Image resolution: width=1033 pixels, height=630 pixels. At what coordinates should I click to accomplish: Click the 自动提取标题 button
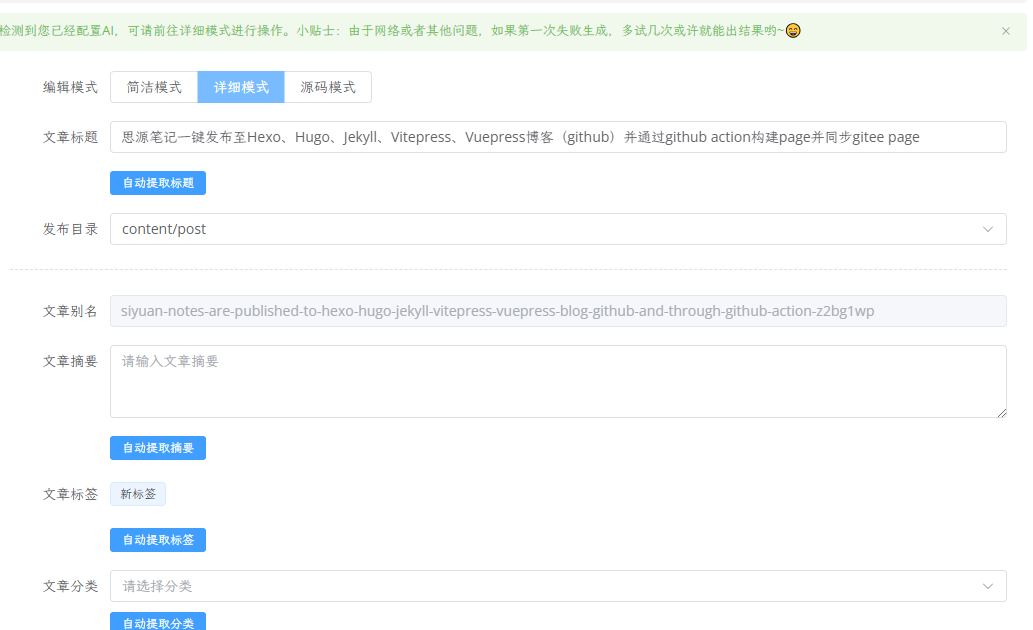coord(157,183)
